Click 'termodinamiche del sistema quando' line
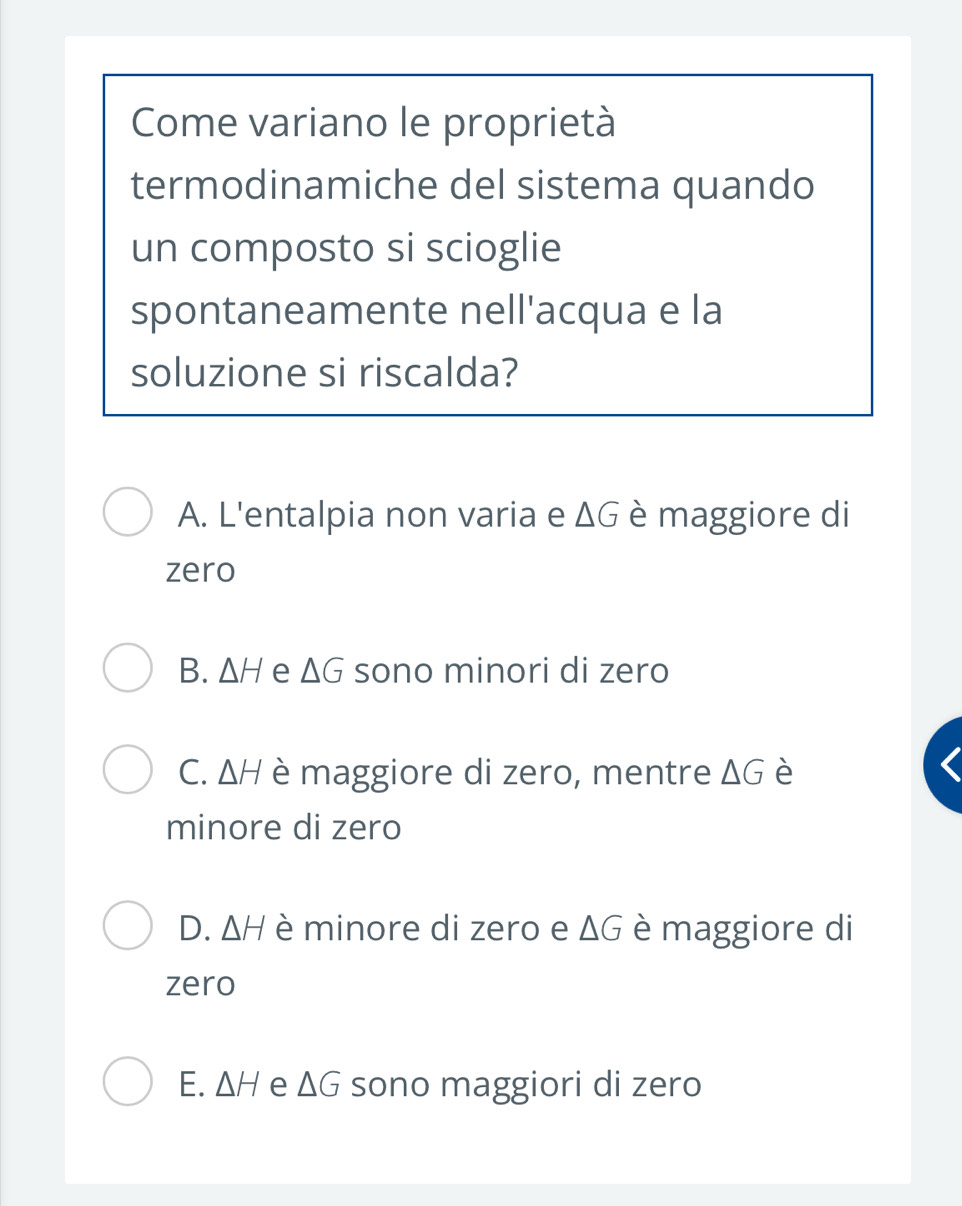The height and width of the screenshot is (1206, 962). [473, 185]
